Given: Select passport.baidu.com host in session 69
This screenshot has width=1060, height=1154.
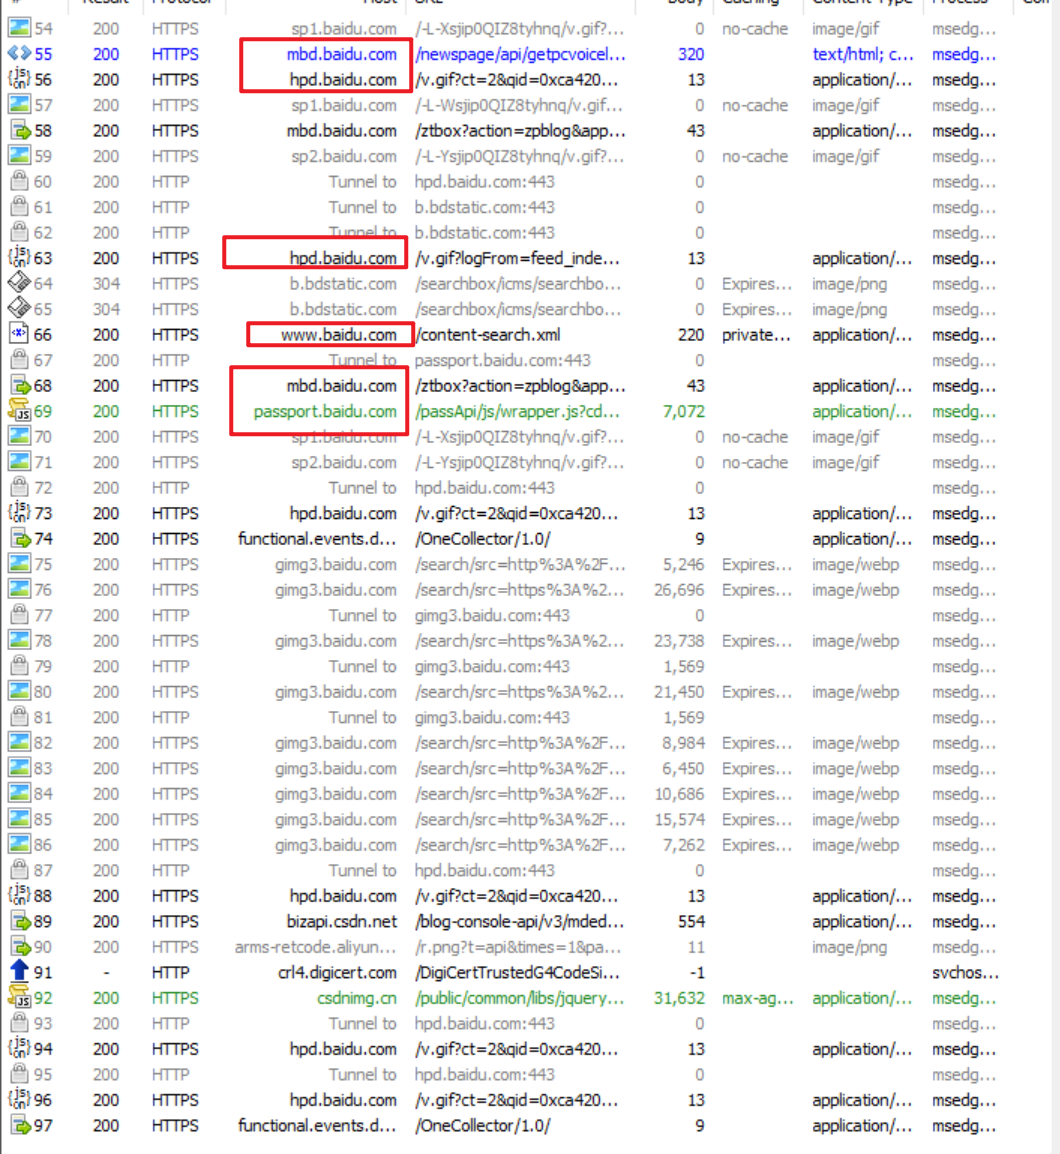Looking at the screenshot, I should point(325,411).
